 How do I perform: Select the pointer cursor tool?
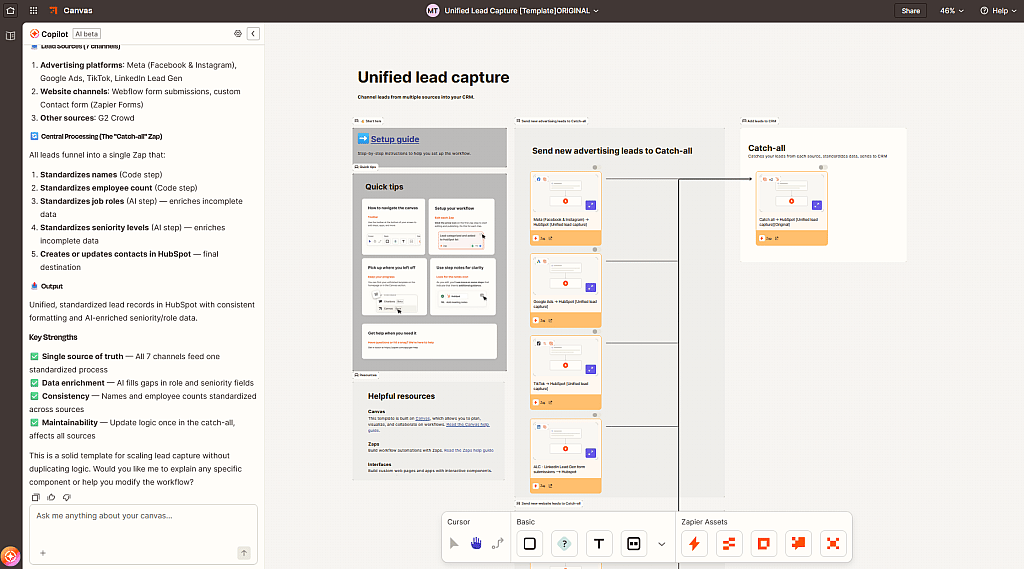(454, 544)
